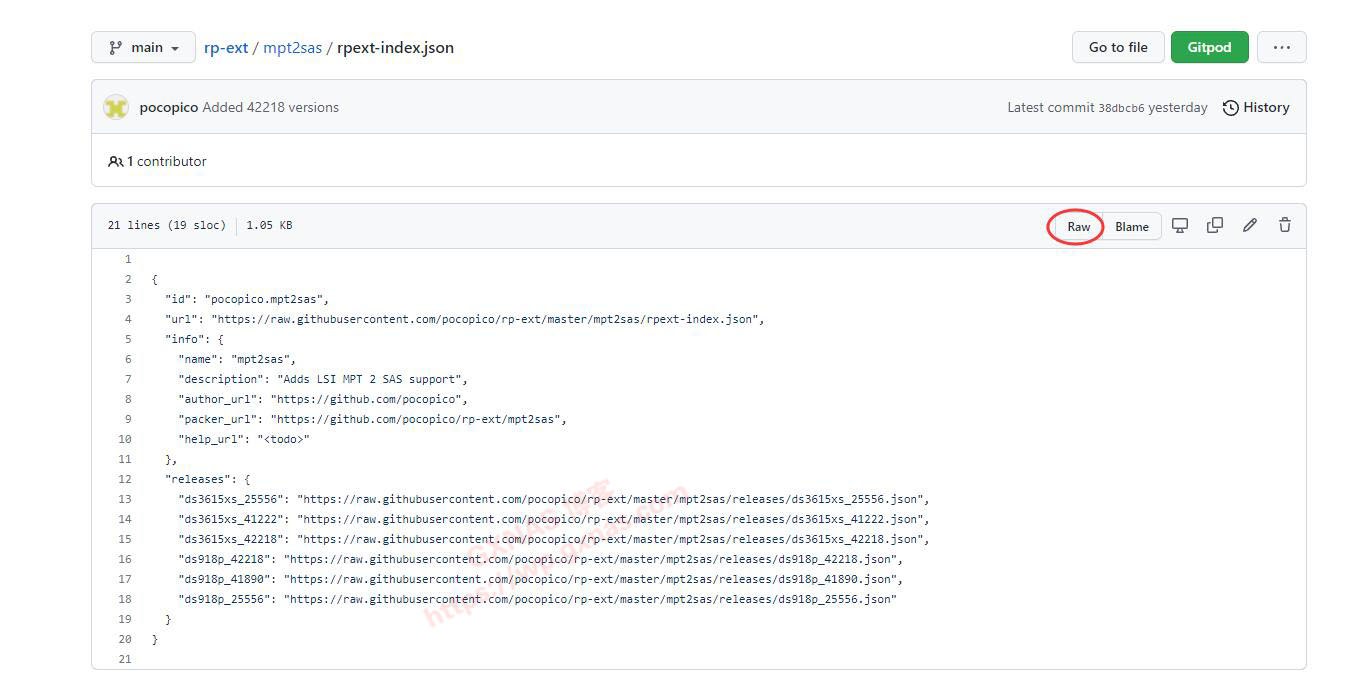Edit this file pencil icon
The height and width of the screenshot is (684, 1352).
tap(1250, 226)
